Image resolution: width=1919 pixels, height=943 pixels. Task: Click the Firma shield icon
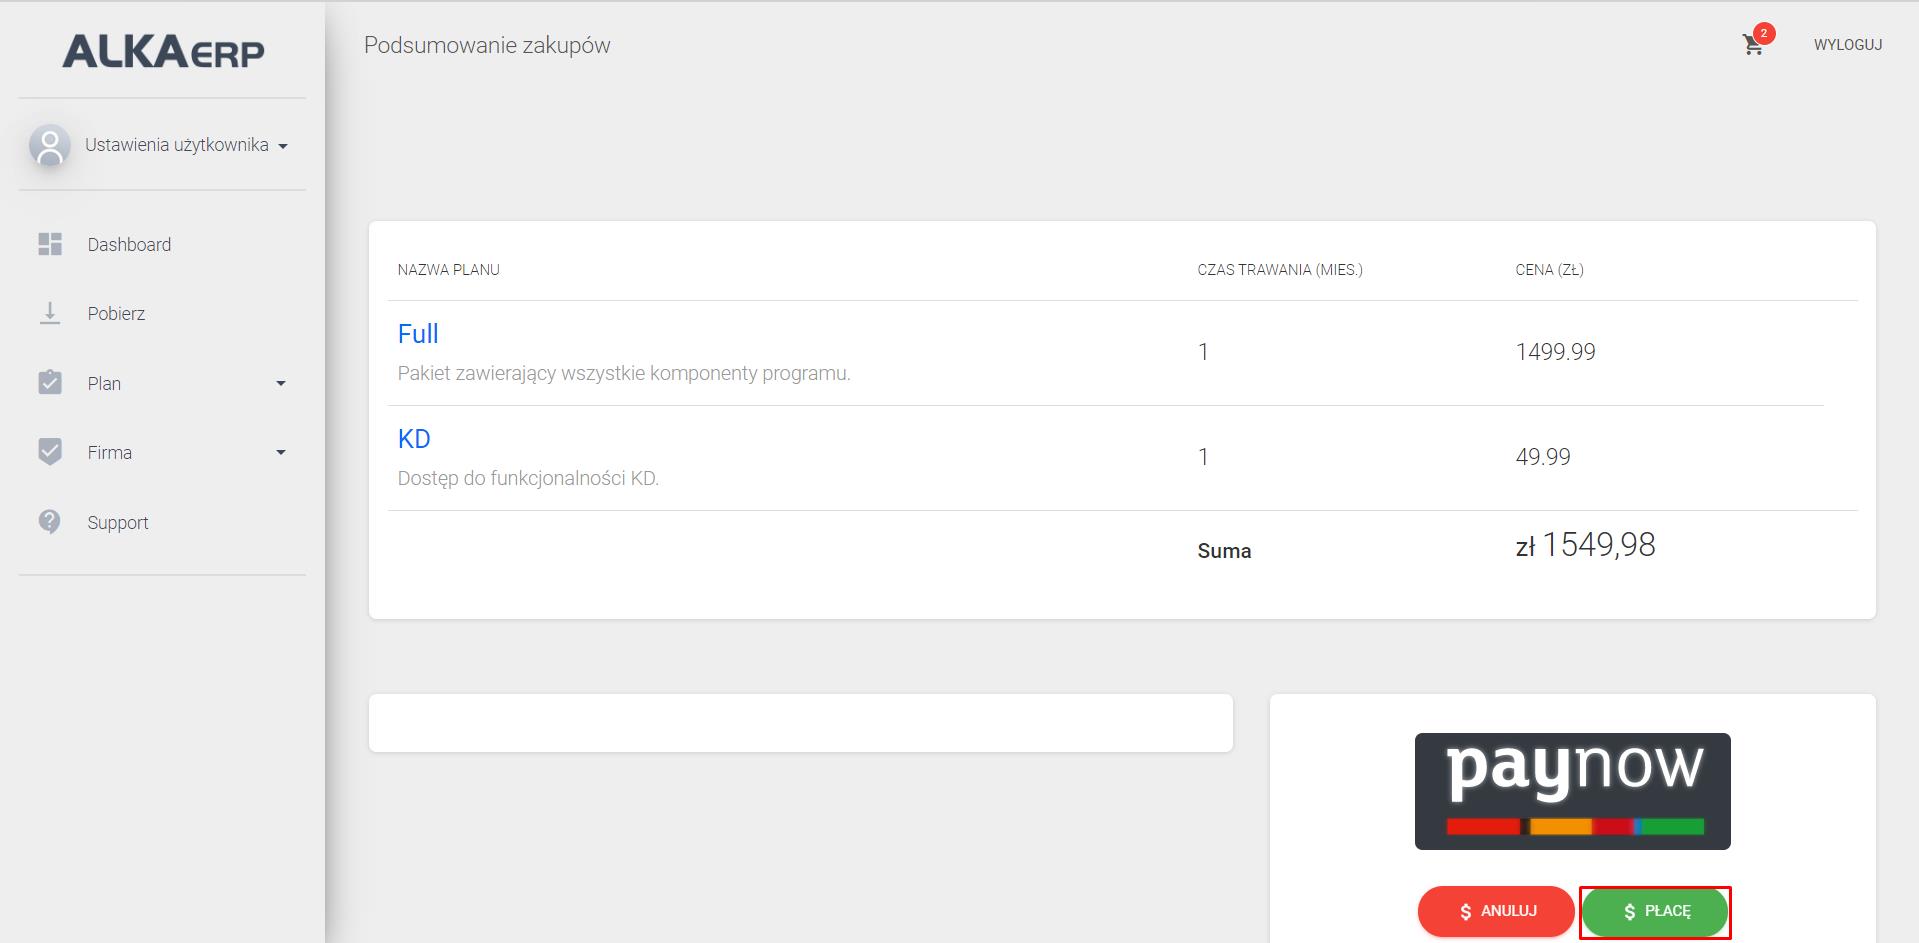pos(50,452)
